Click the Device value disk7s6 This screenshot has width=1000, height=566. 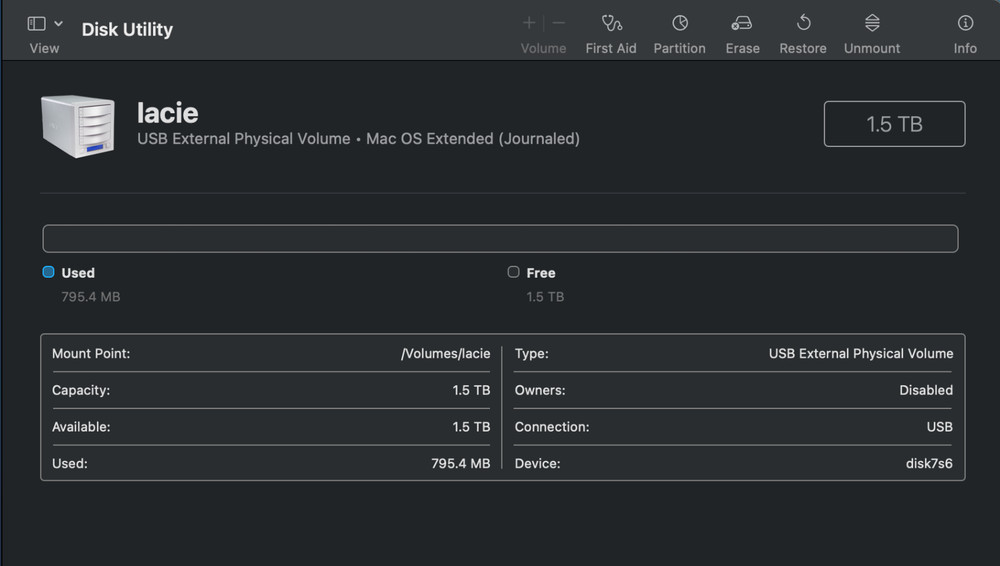coord(929,463)
